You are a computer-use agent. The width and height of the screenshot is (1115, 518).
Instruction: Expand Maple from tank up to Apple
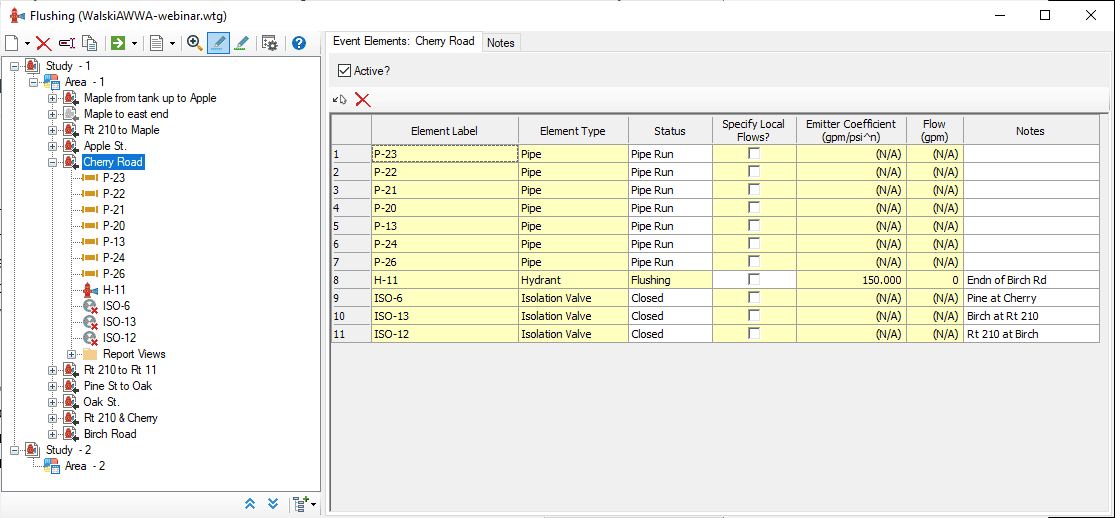pos(53,98)
